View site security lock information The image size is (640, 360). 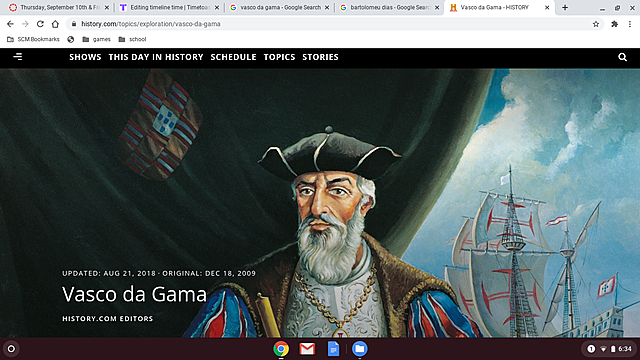click(74, 24)
